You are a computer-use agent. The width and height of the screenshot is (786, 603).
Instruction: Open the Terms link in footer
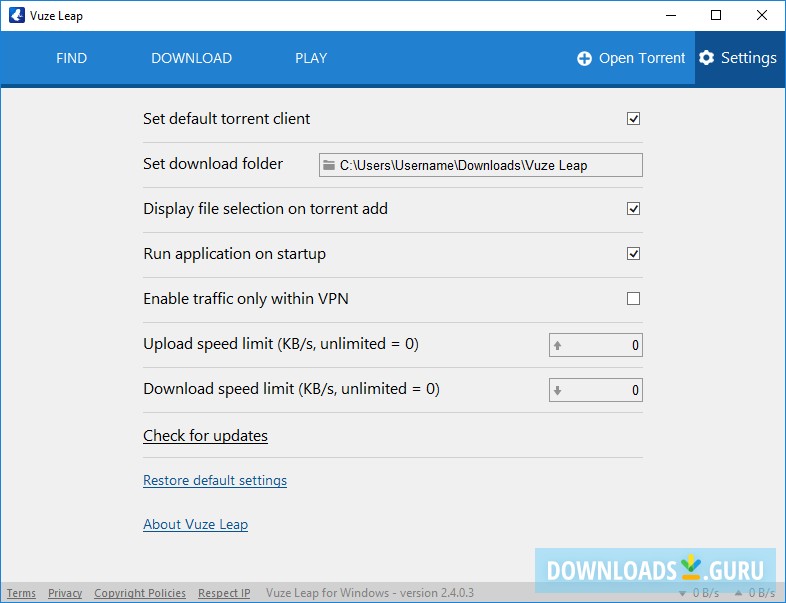click(21, 593)
